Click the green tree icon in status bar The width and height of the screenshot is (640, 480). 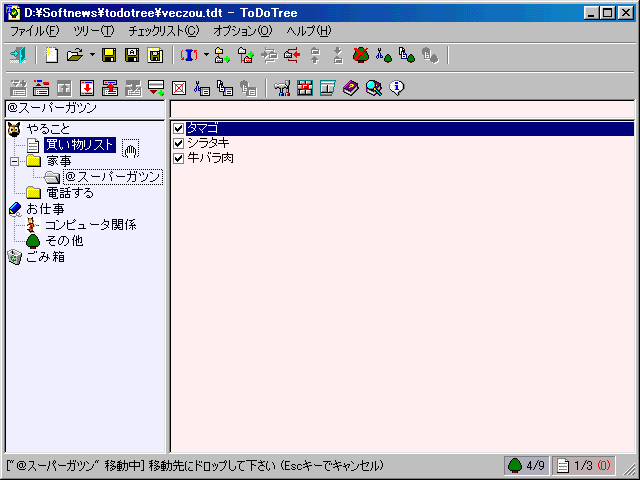click(515, 465)
